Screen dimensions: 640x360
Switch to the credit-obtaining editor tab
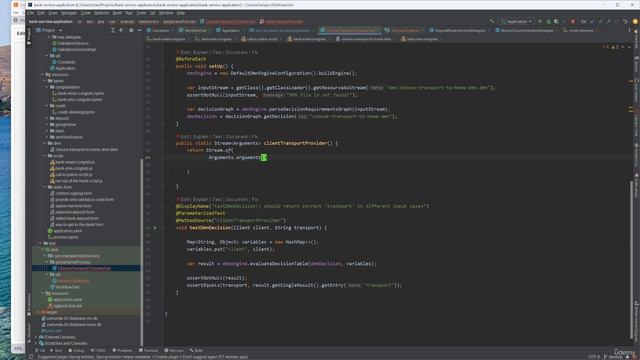(x=580, y=31)
